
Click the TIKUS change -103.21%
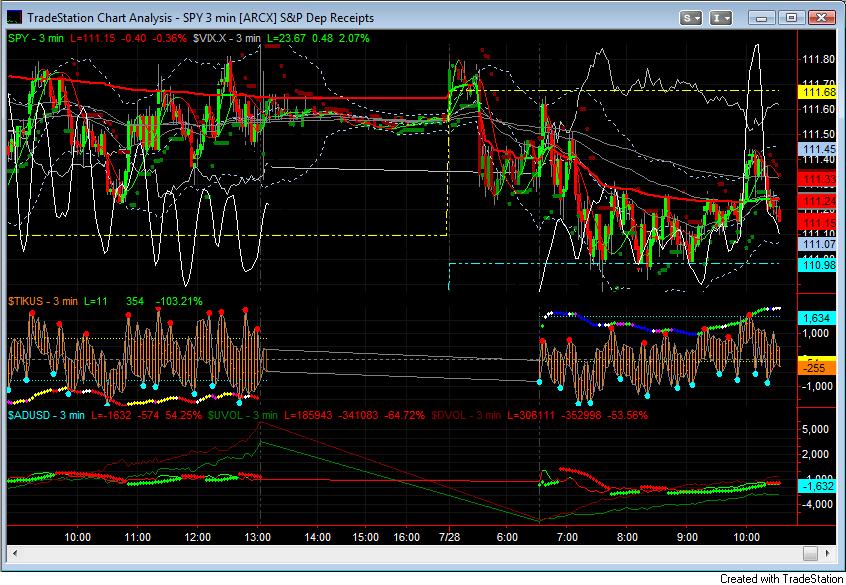(x=179, y=301)
